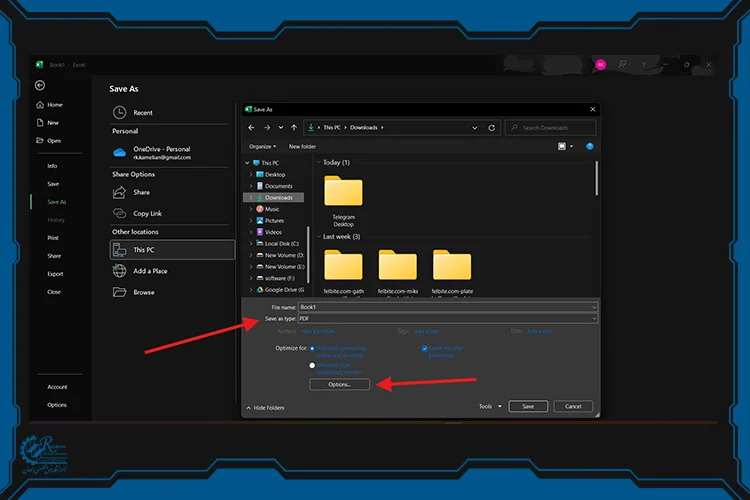Click the Copy Link icon

119,213
